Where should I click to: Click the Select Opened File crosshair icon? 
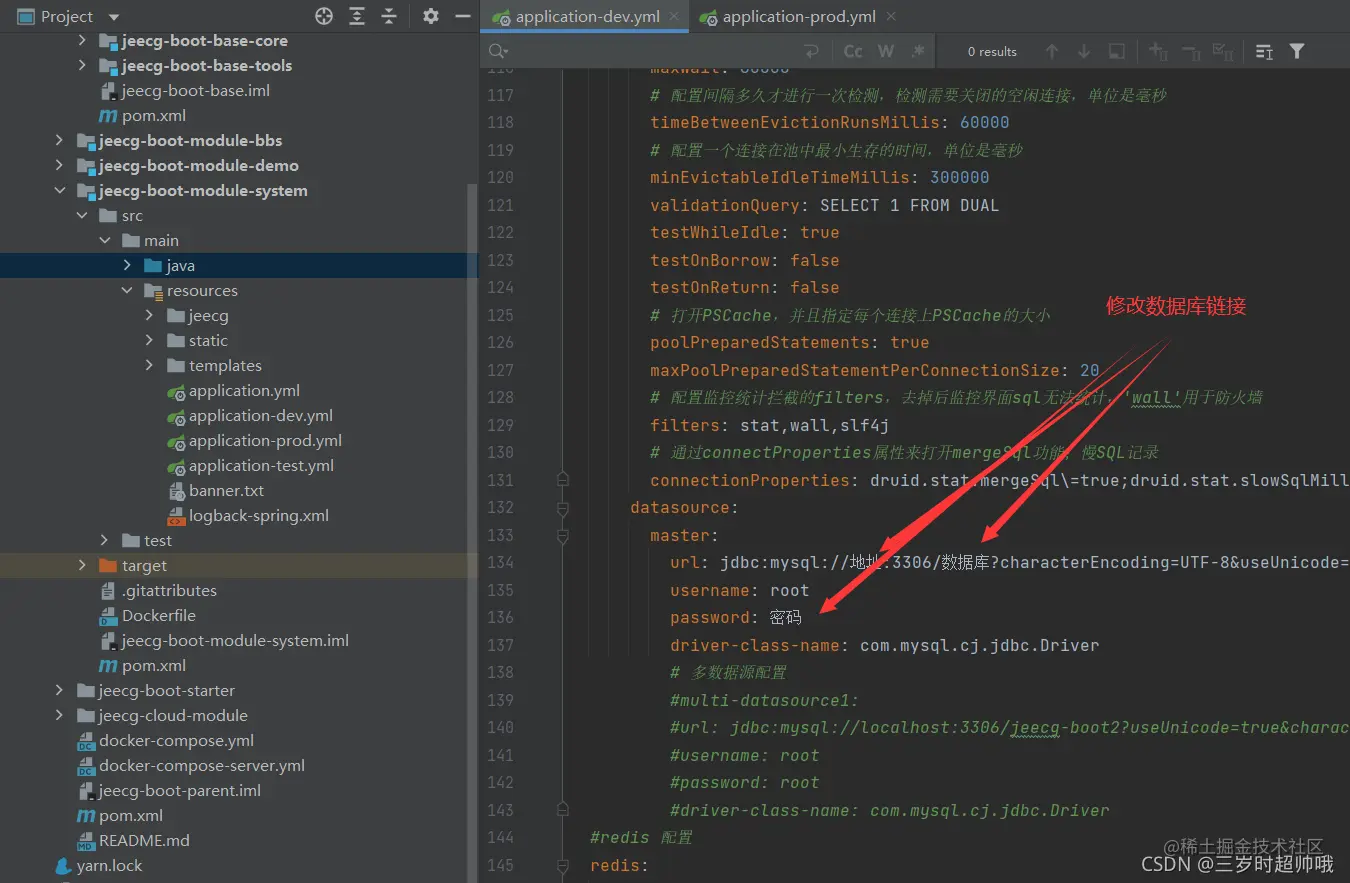[324, 16]
